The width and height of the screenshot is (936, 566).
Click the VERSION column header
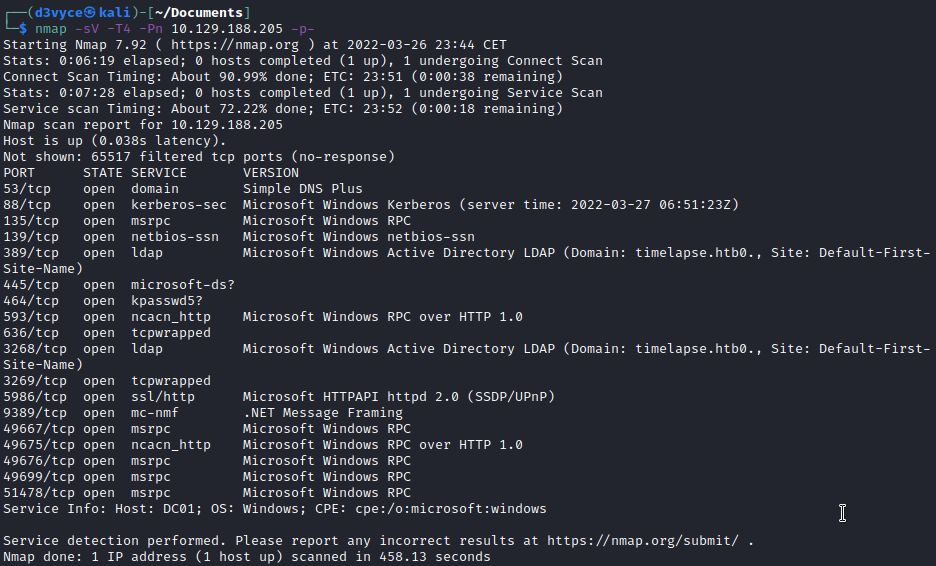[270, 173]
